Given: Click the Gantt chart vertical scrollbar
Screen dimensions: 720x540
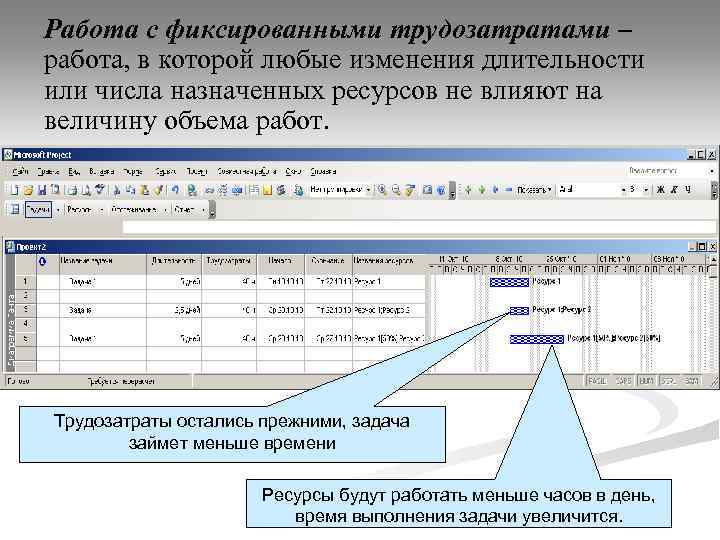Looking at the screenshot, I should [713, 313].
